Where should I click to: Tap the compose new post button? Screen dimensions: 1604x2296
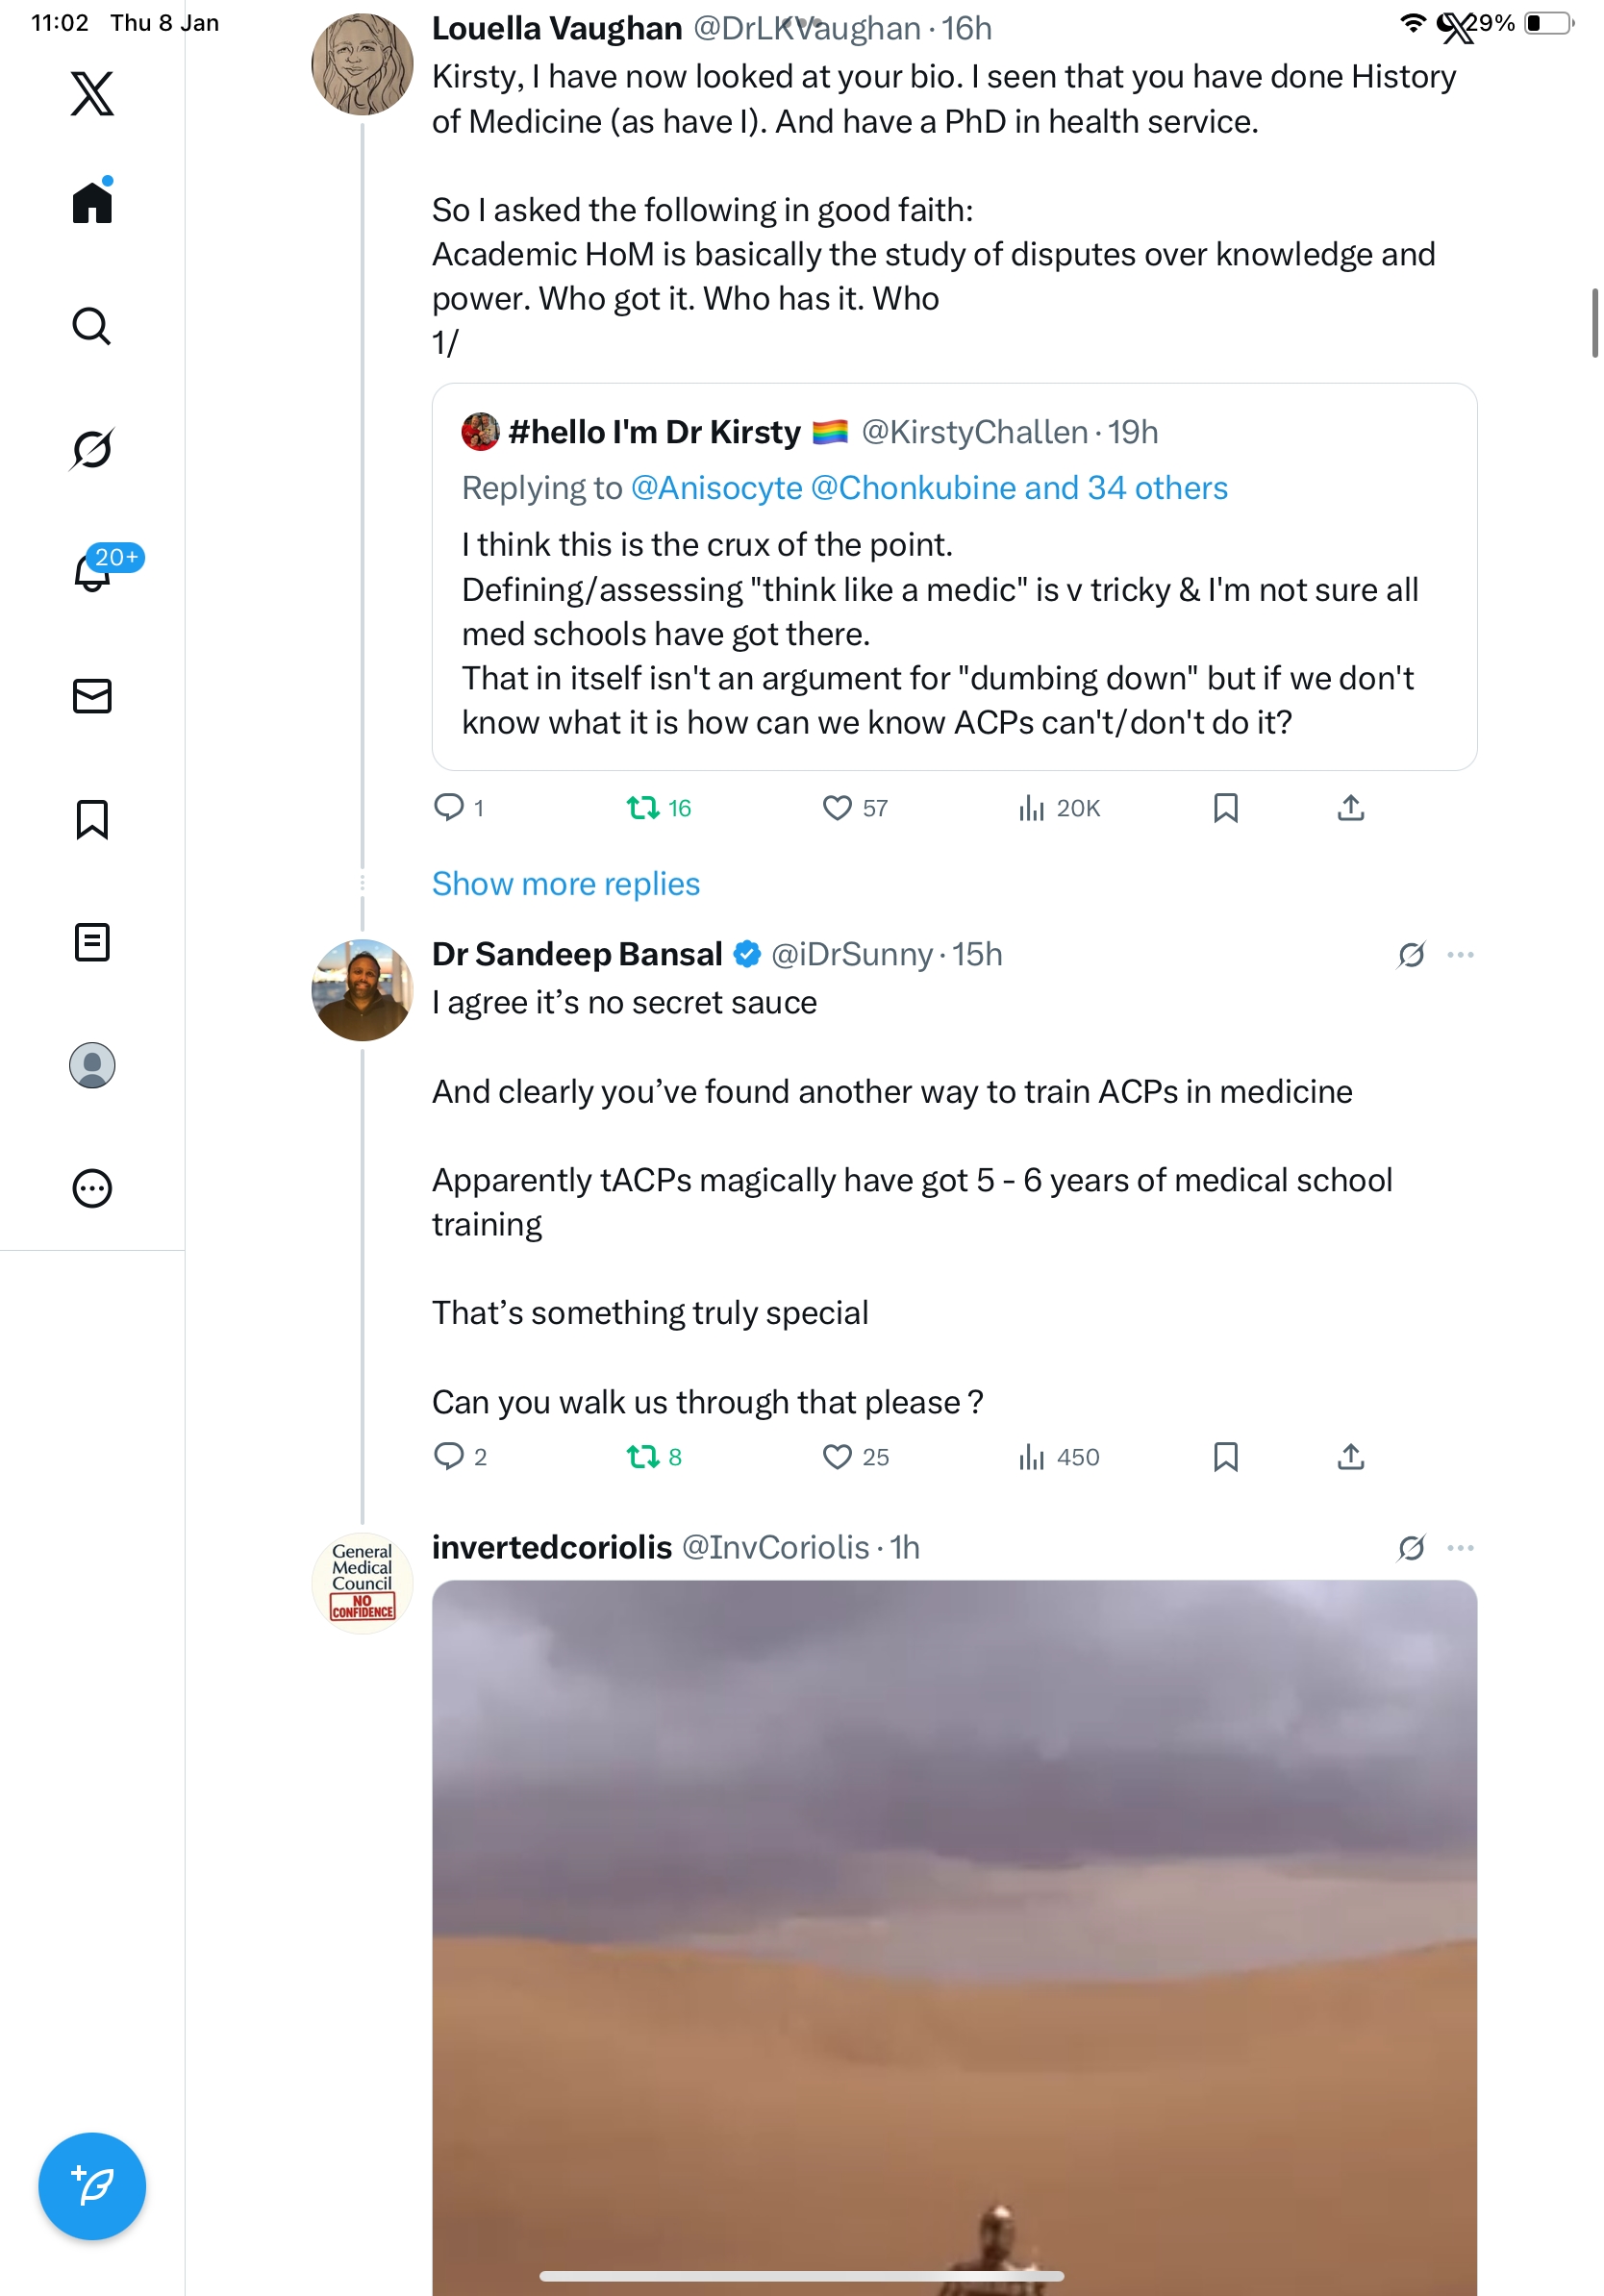92,2186
